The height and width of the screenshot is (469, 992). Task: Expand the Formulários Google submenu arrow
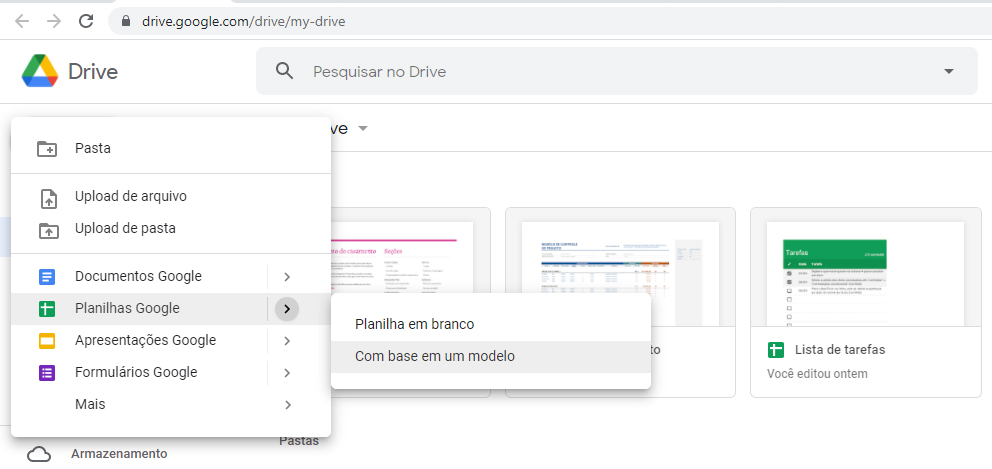287,373
